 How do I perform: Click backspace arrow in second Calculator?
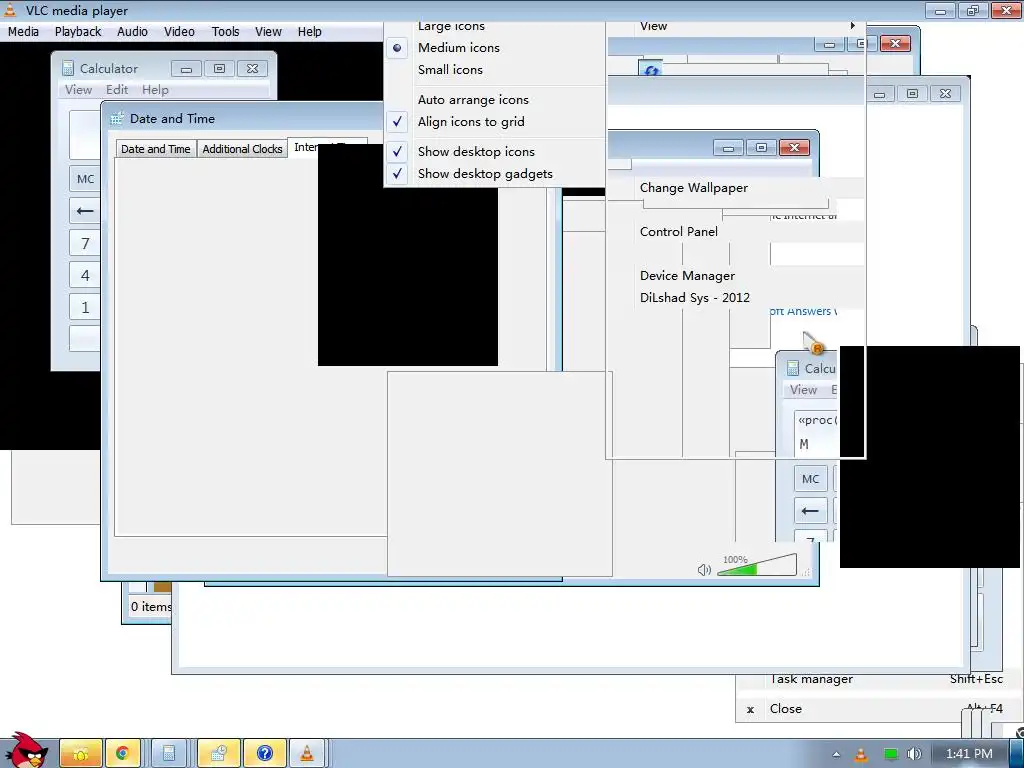tap(810, 511)
